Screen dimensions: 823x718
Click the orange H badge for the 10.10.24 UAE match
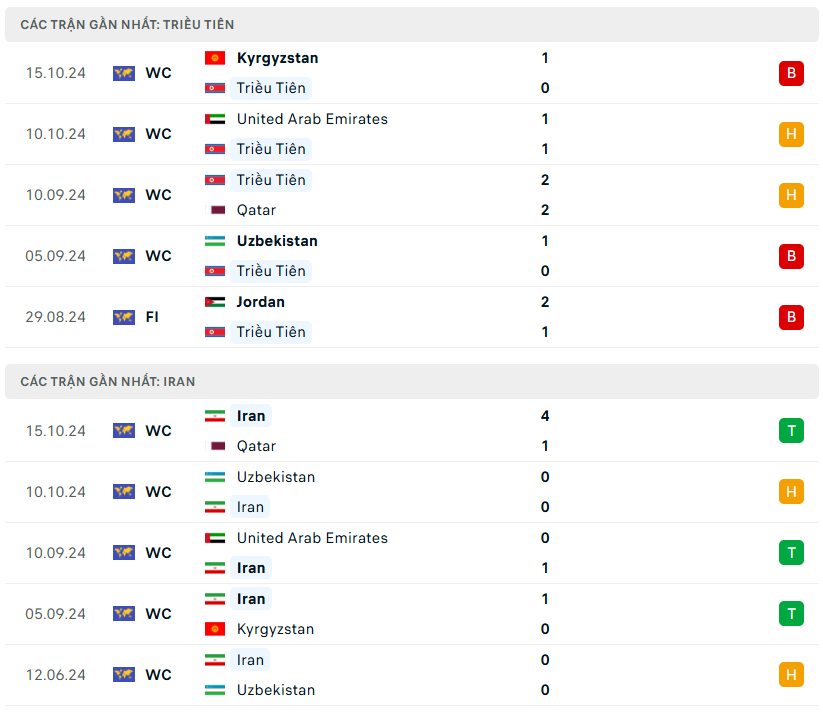click(x=791, y=134)
